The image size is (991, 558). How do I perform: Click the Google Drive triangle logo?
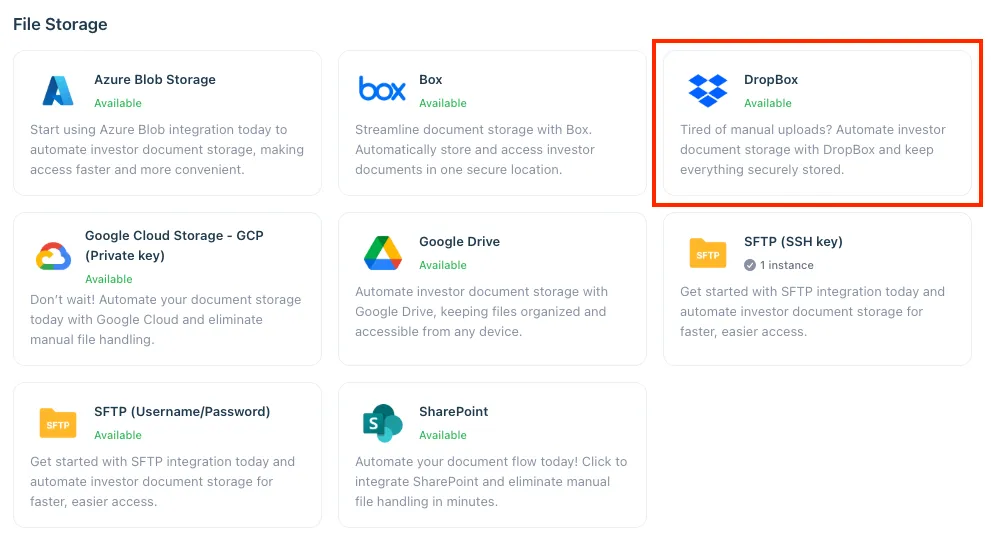[x=382, y=253]
